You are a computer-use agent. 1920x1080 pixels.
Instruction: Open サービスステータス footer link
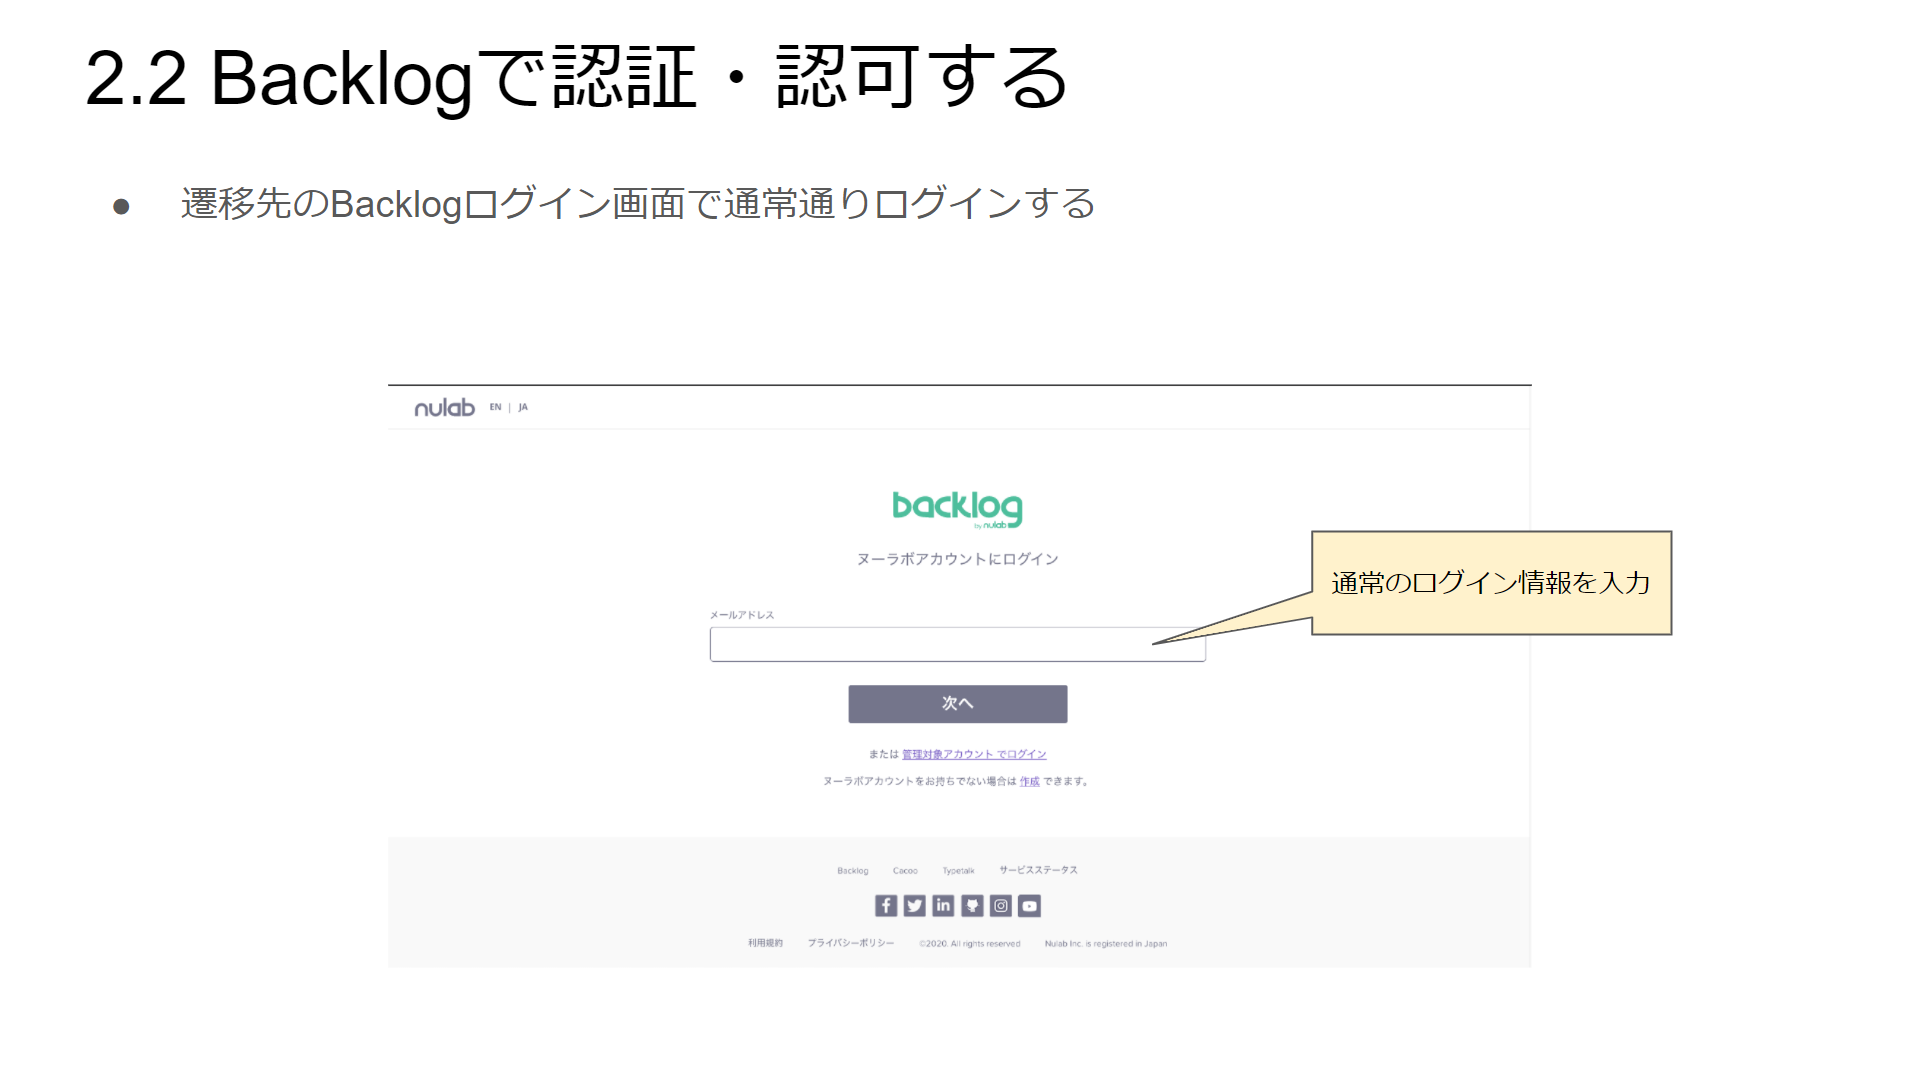[x=1038, y=870]
